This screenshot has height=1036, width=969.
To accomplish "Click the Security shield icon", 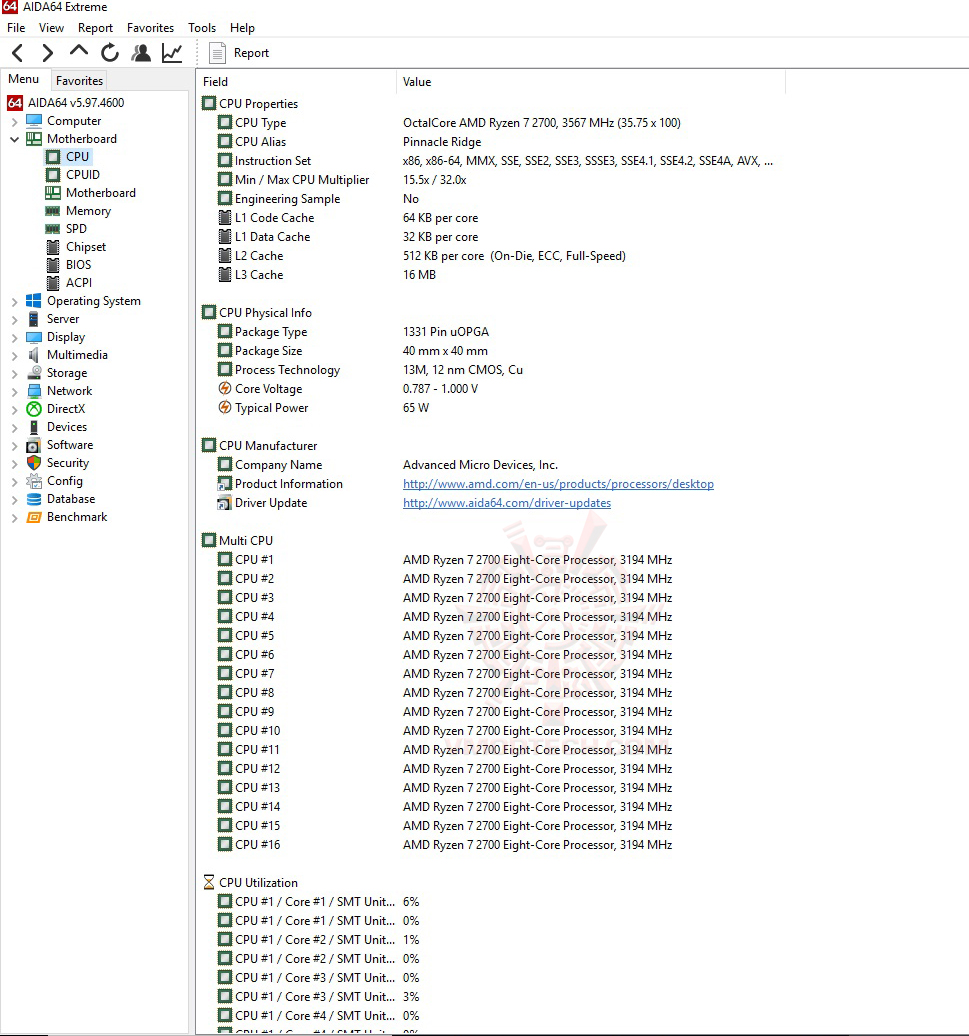I will (x=34, y=463).
